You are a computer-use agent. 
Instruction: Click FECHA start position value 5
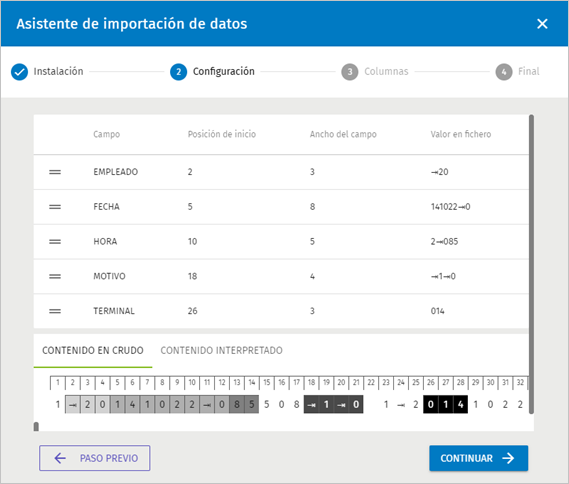pyautogui.click(x=190, y=207)
